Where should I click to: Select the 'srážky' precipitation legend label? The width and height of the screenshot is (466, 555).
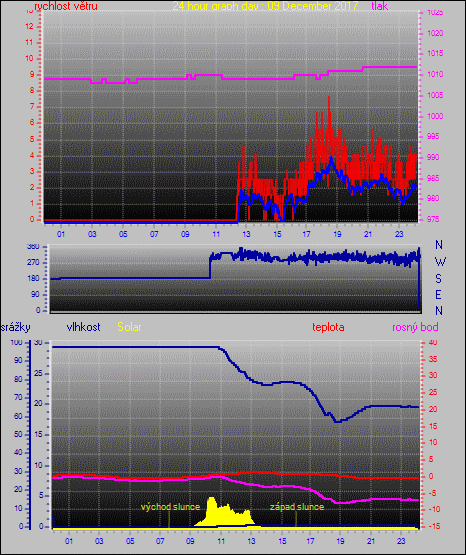(x=15, y=327)
